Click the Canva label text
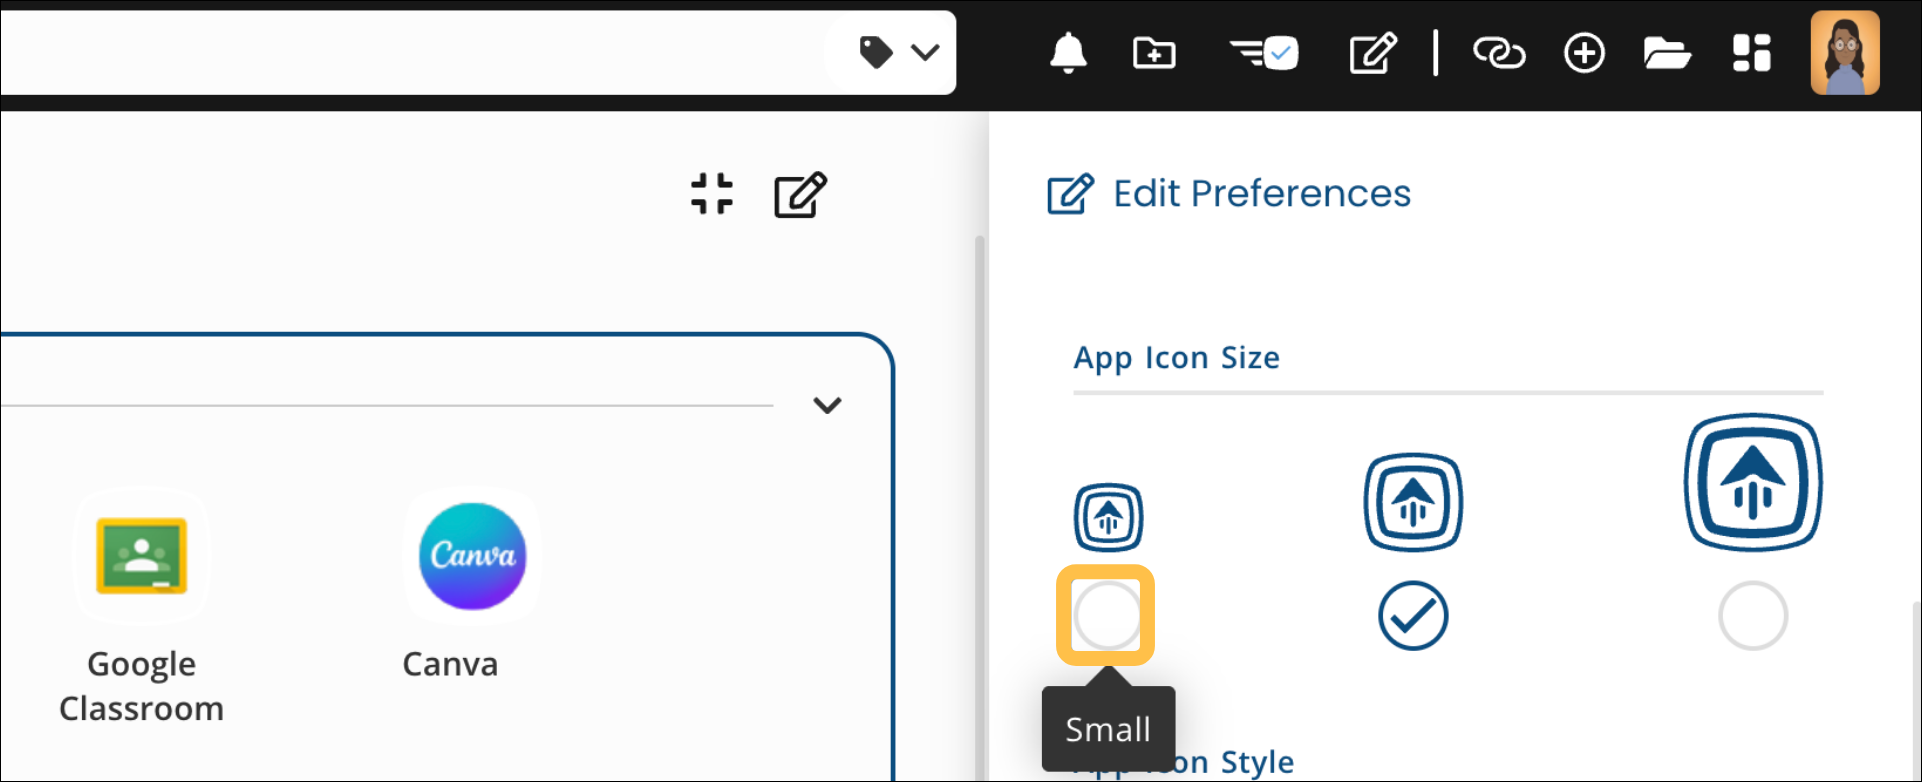Viewport: 1922px width, 782px height. pyautogui.click(x=450, y=664)
